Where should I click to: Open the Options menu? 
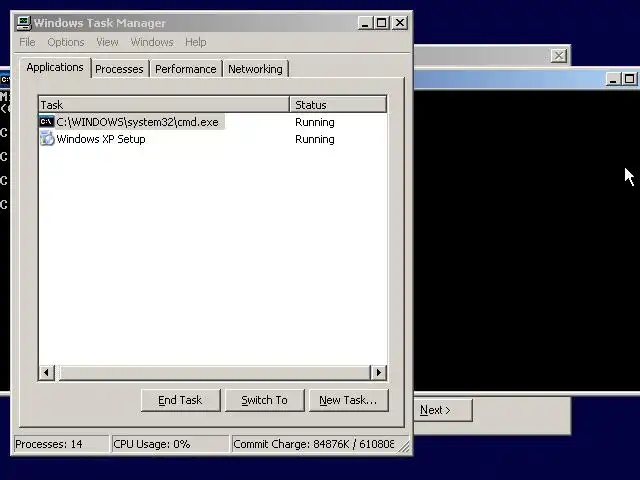coord(66,42)
